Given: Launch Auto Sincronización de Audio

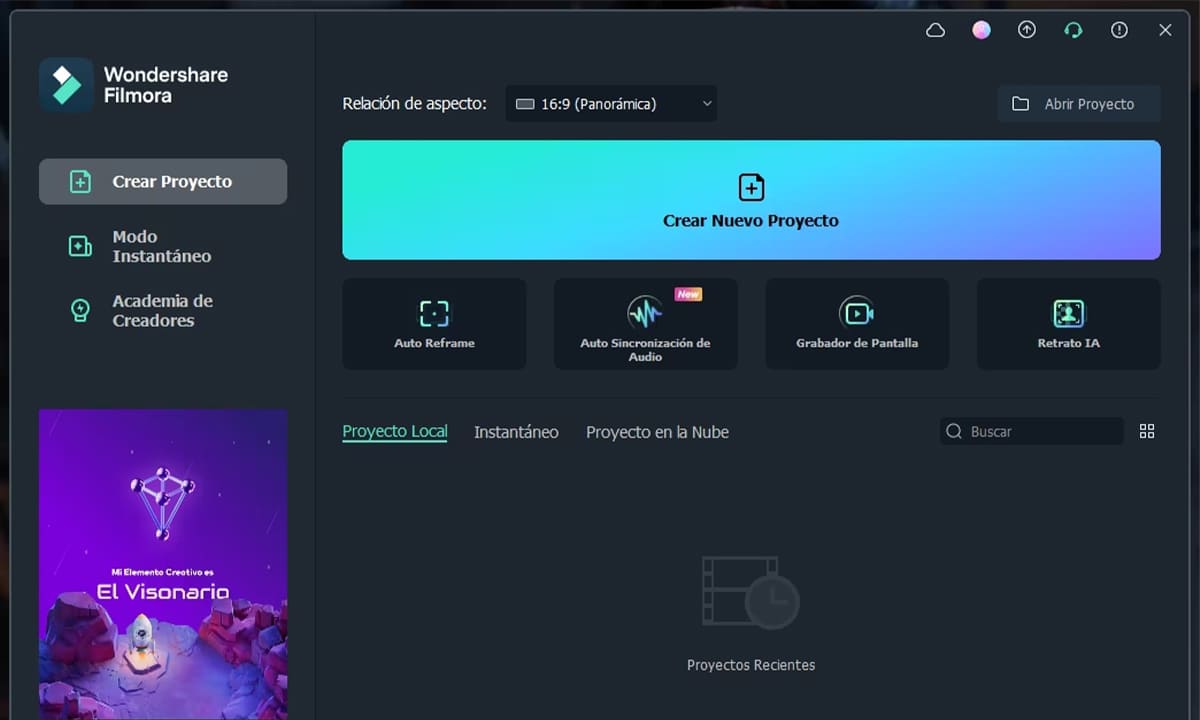Looking at the screenshot, I should (645, 324).
